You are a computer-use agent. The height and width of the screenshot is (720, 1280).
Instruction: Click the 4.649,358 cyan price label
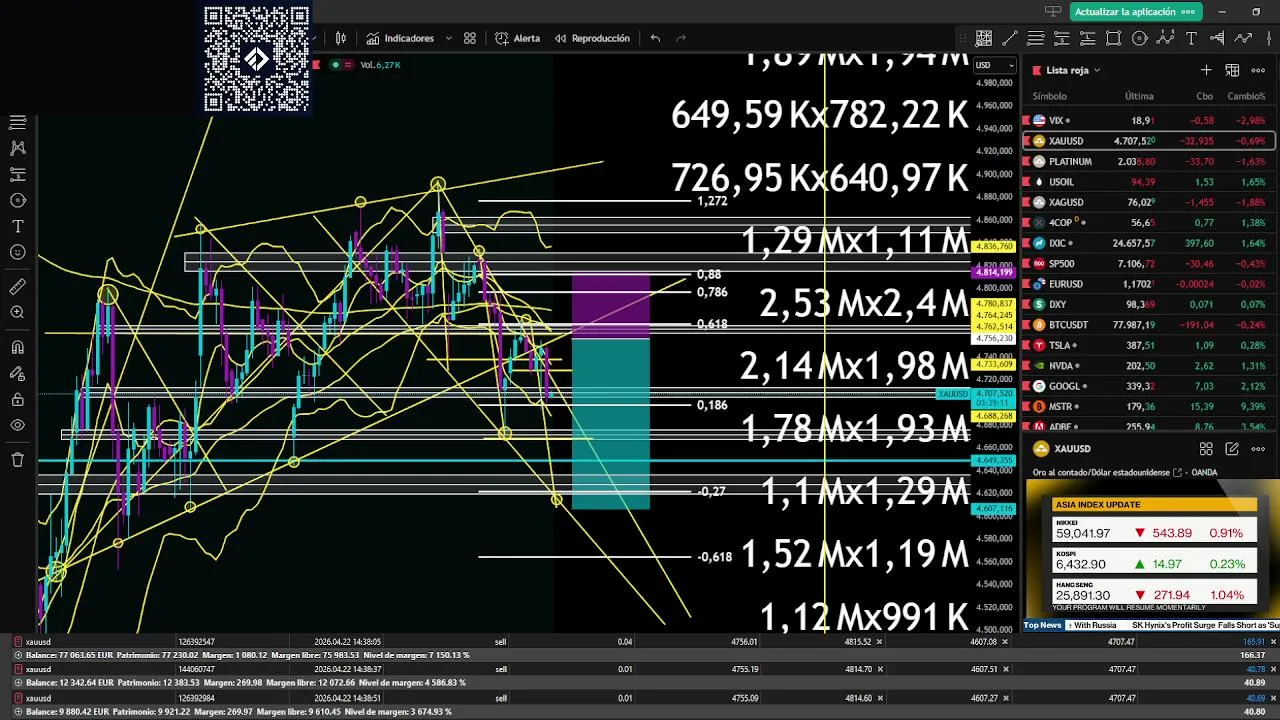click(993, 461)
